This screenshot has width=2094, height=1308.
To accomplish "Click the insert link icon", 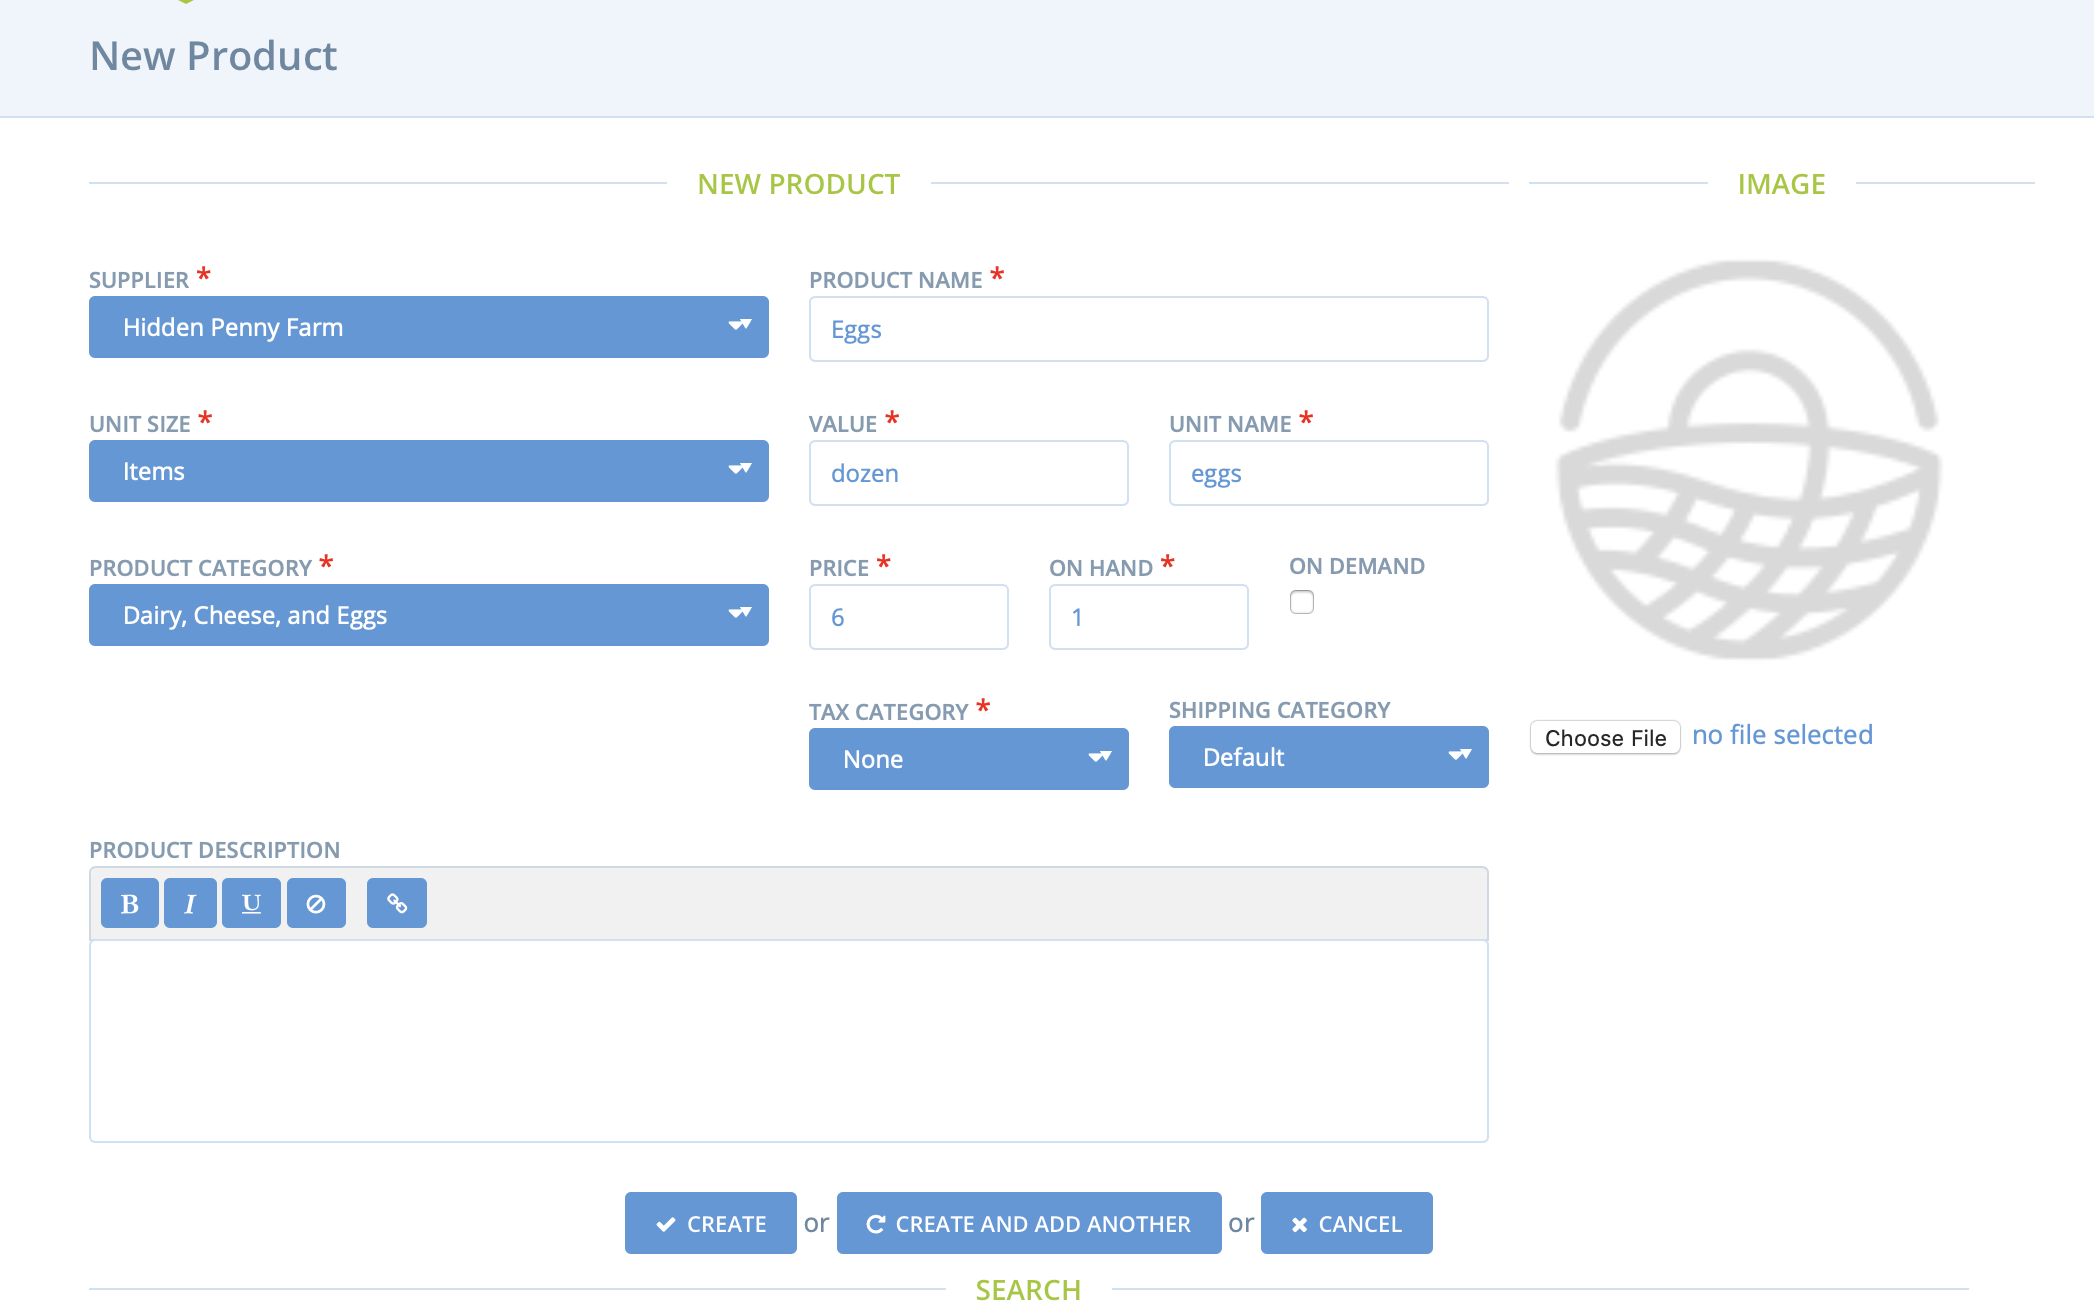I will (396, 903).
